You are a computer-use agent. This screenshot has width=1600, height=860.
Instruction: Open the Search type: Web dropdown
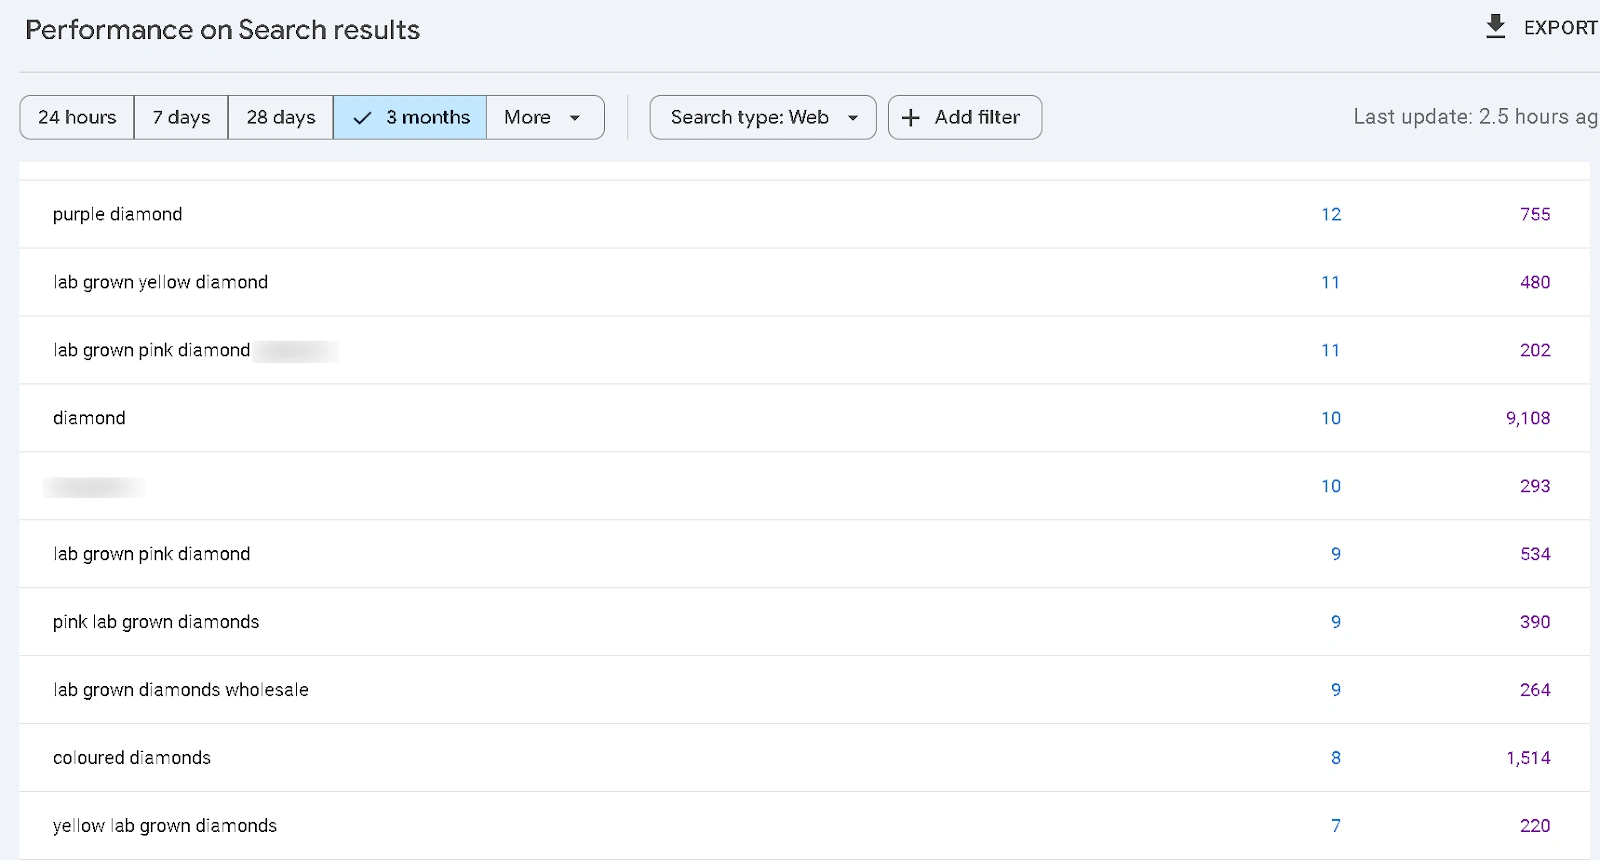763,117
